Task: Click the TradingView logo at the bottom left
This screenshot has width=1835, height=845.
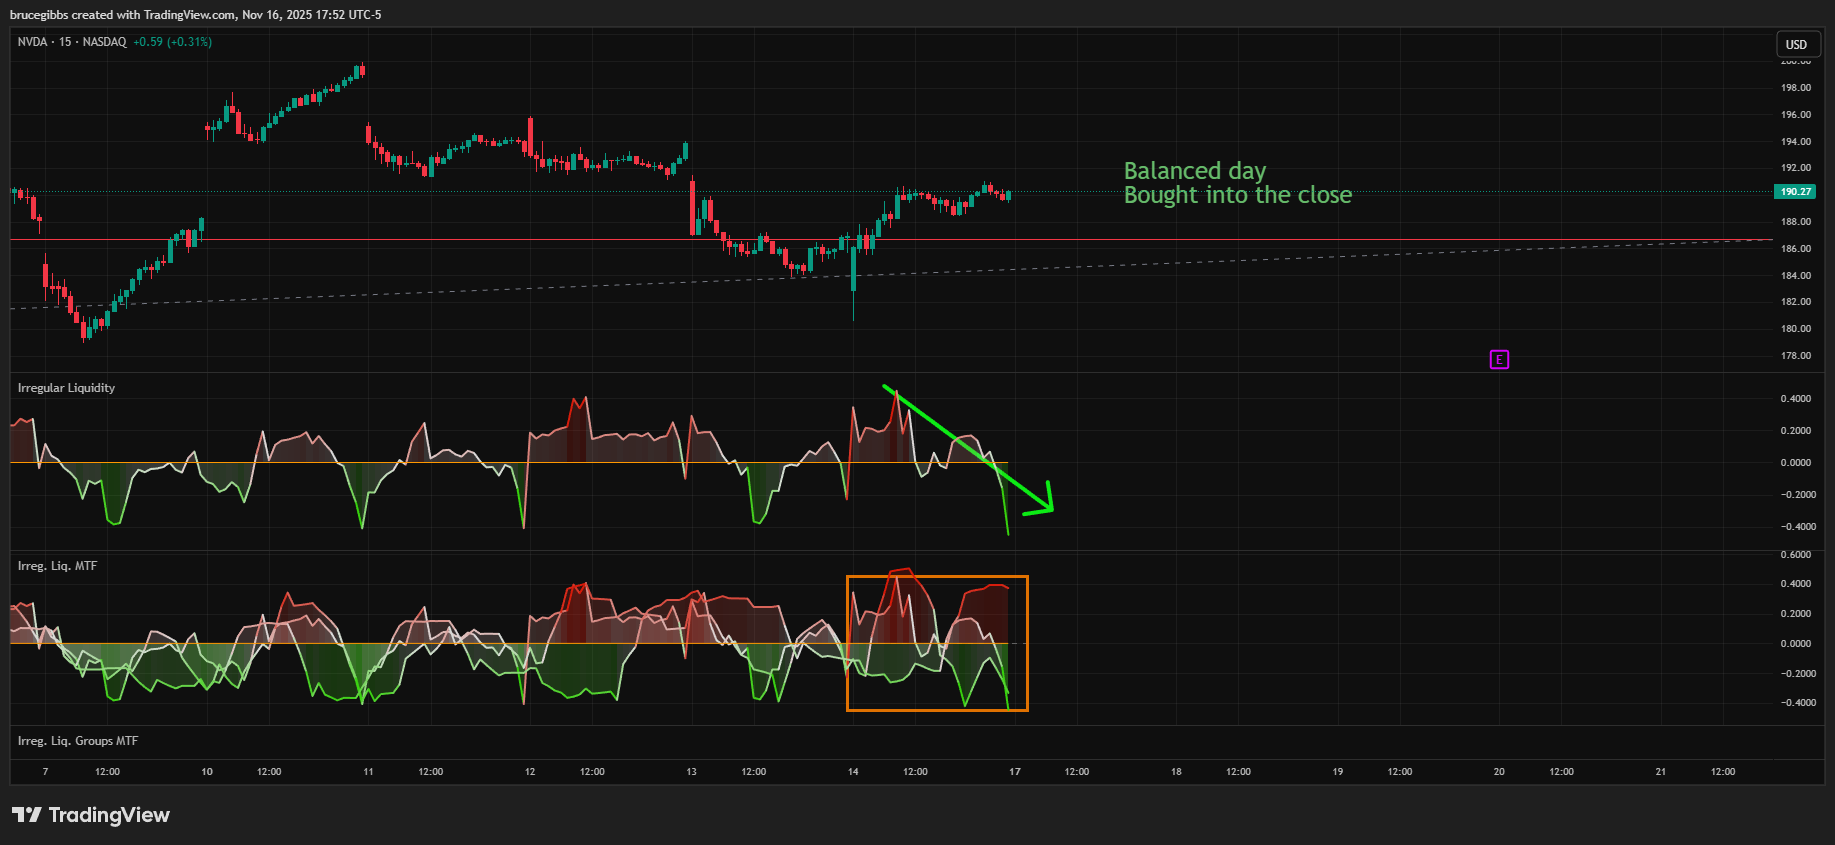Action: [91, 815]
